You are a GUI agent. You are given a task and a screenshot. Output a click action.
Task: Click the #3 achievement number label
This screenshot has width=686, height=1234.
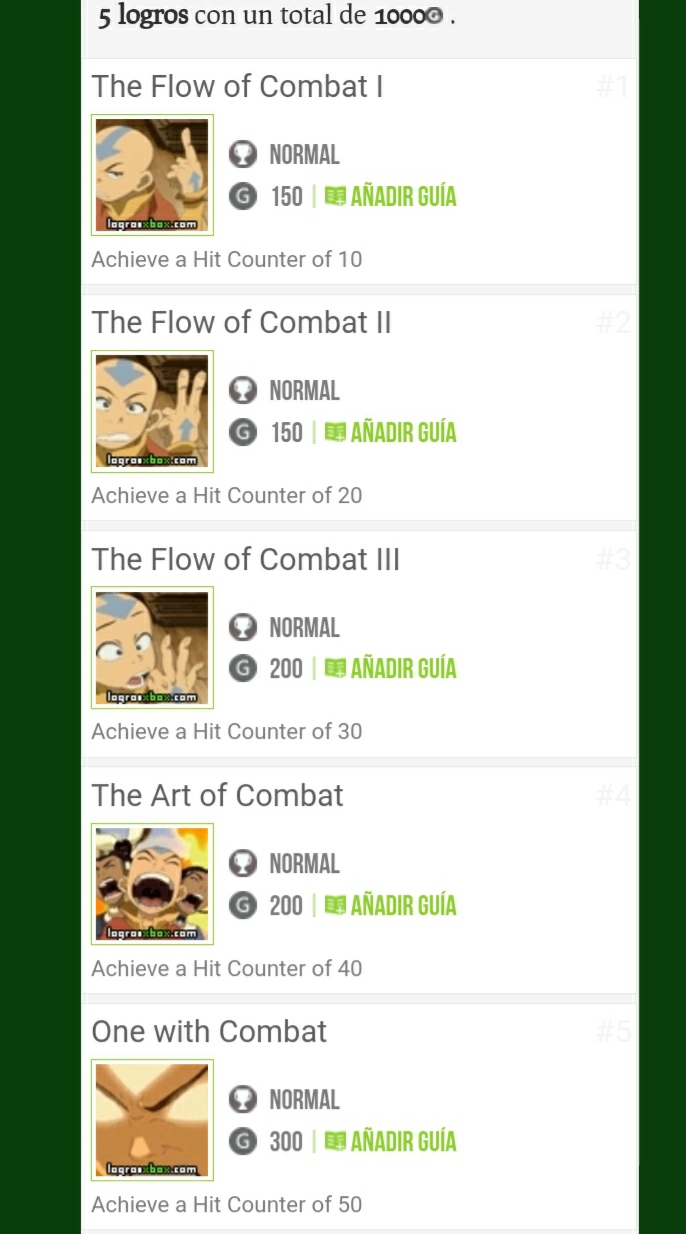[x=613, y=560]
